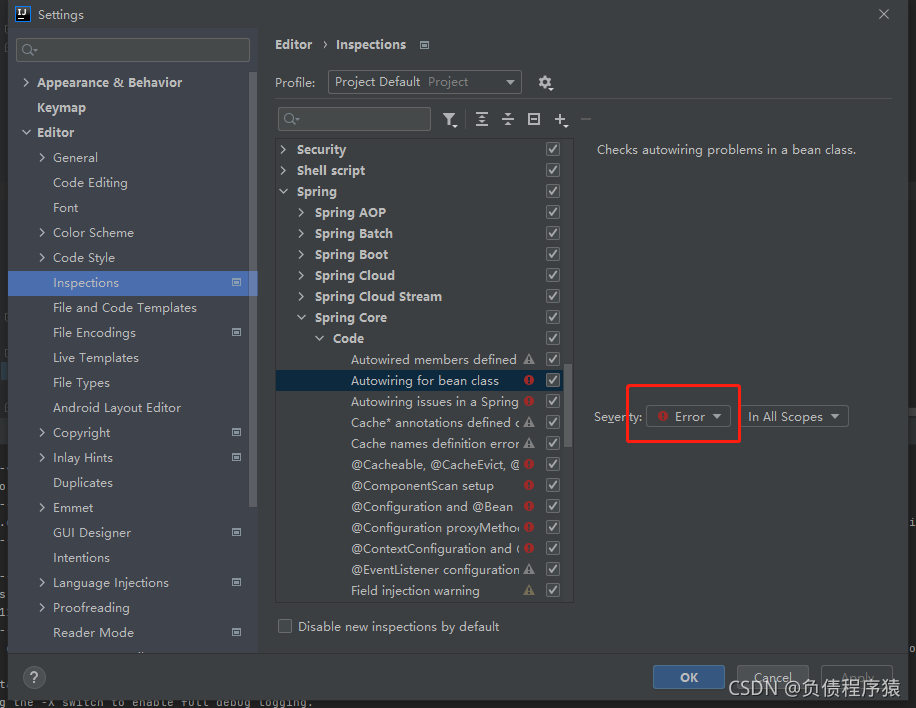Open the Keymap settings page
The height and width of the screenshot is (708, 916).
(x=61, y=107)
